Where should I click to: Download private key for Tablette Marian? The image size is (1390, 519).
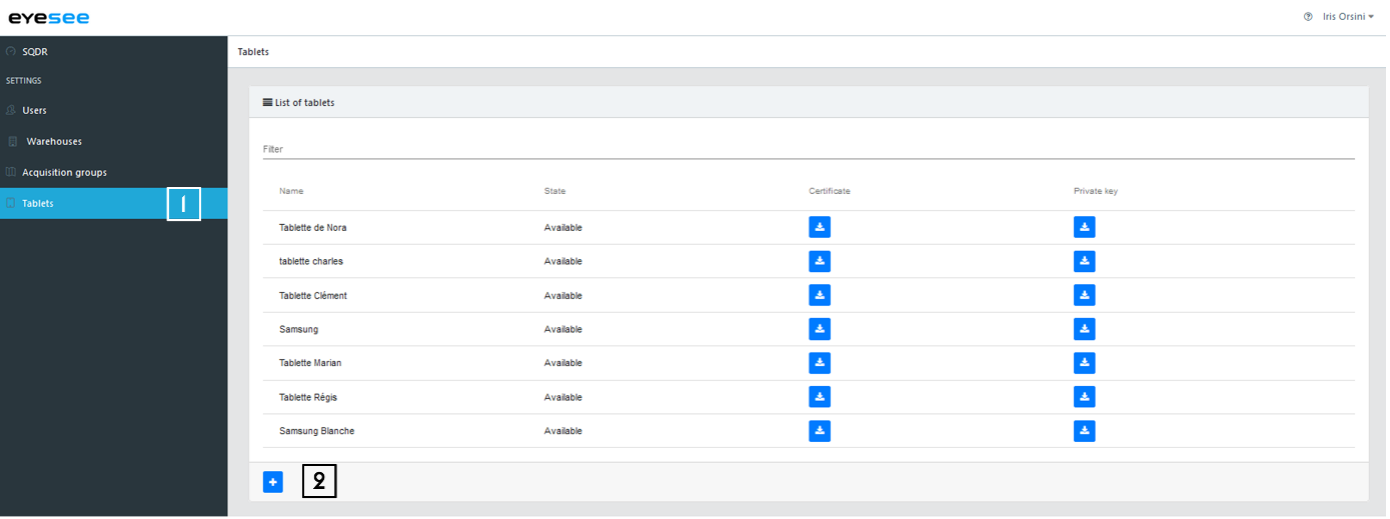coord(1084,363)
